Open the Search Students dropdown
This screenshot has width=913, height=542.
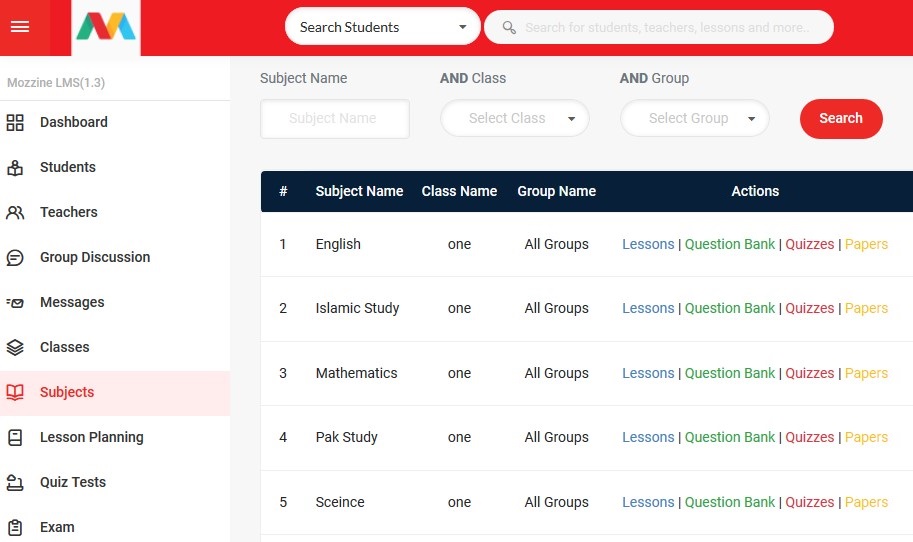coord(382,27)
